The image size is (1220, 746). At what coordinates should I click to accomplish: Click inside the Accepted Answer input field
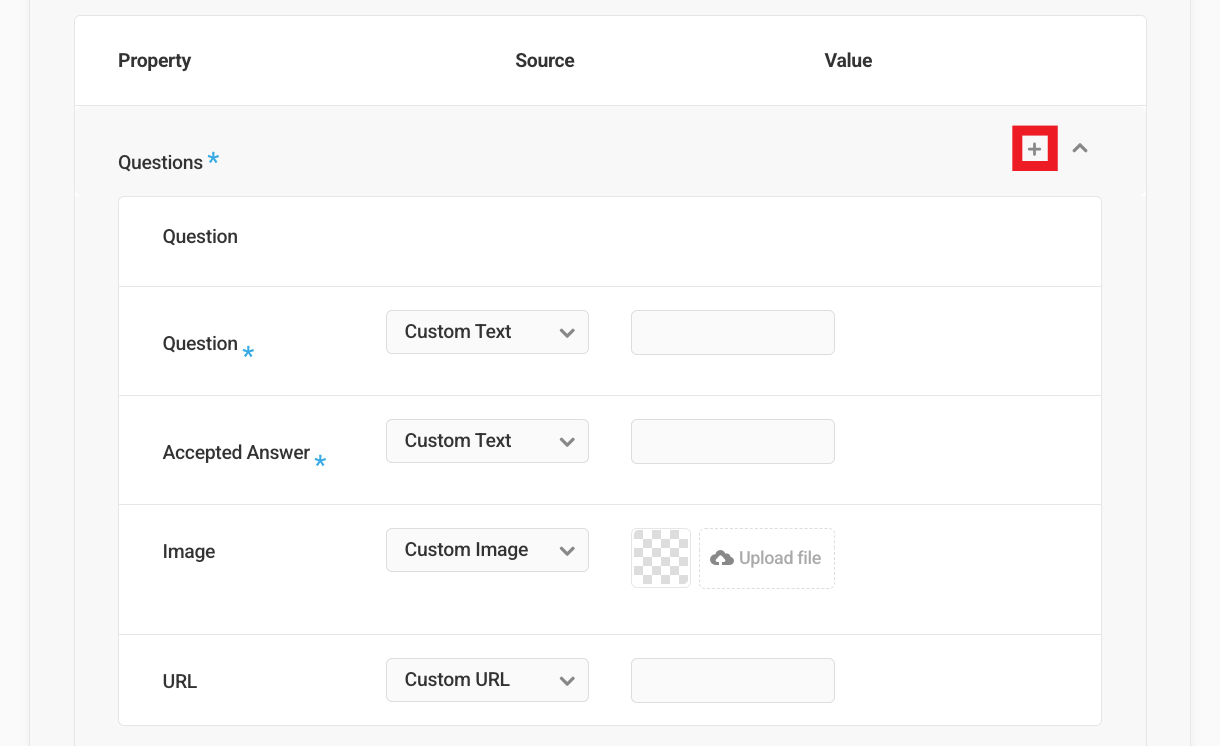click(732, 441)
